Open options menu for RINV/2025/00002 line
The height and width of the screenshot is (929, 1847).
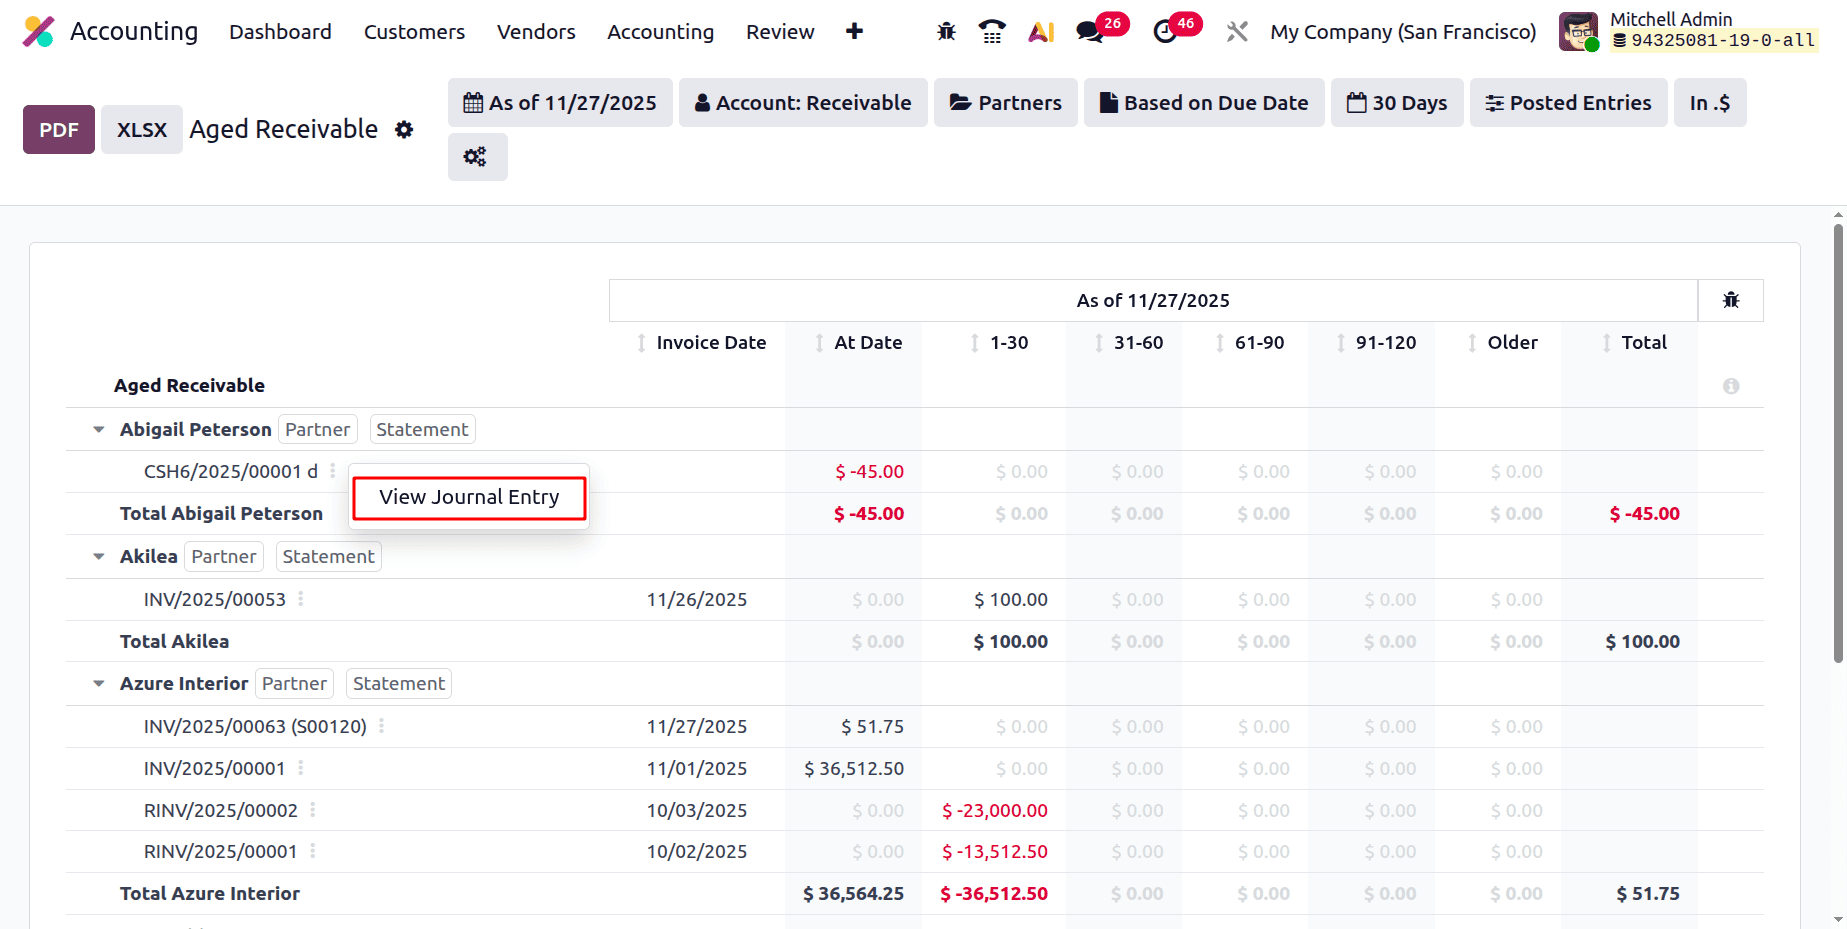[x=312, y=810]
